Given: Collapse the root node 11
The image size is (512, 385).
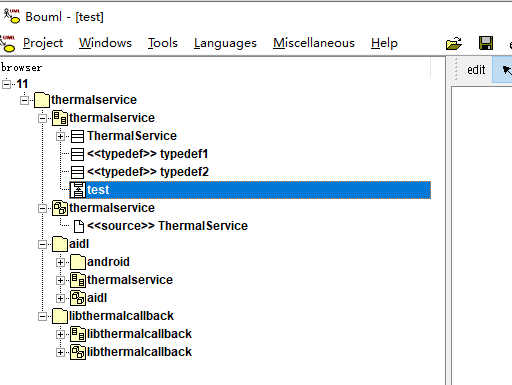Looking at the screenshot, I should [x=6, y=84].
